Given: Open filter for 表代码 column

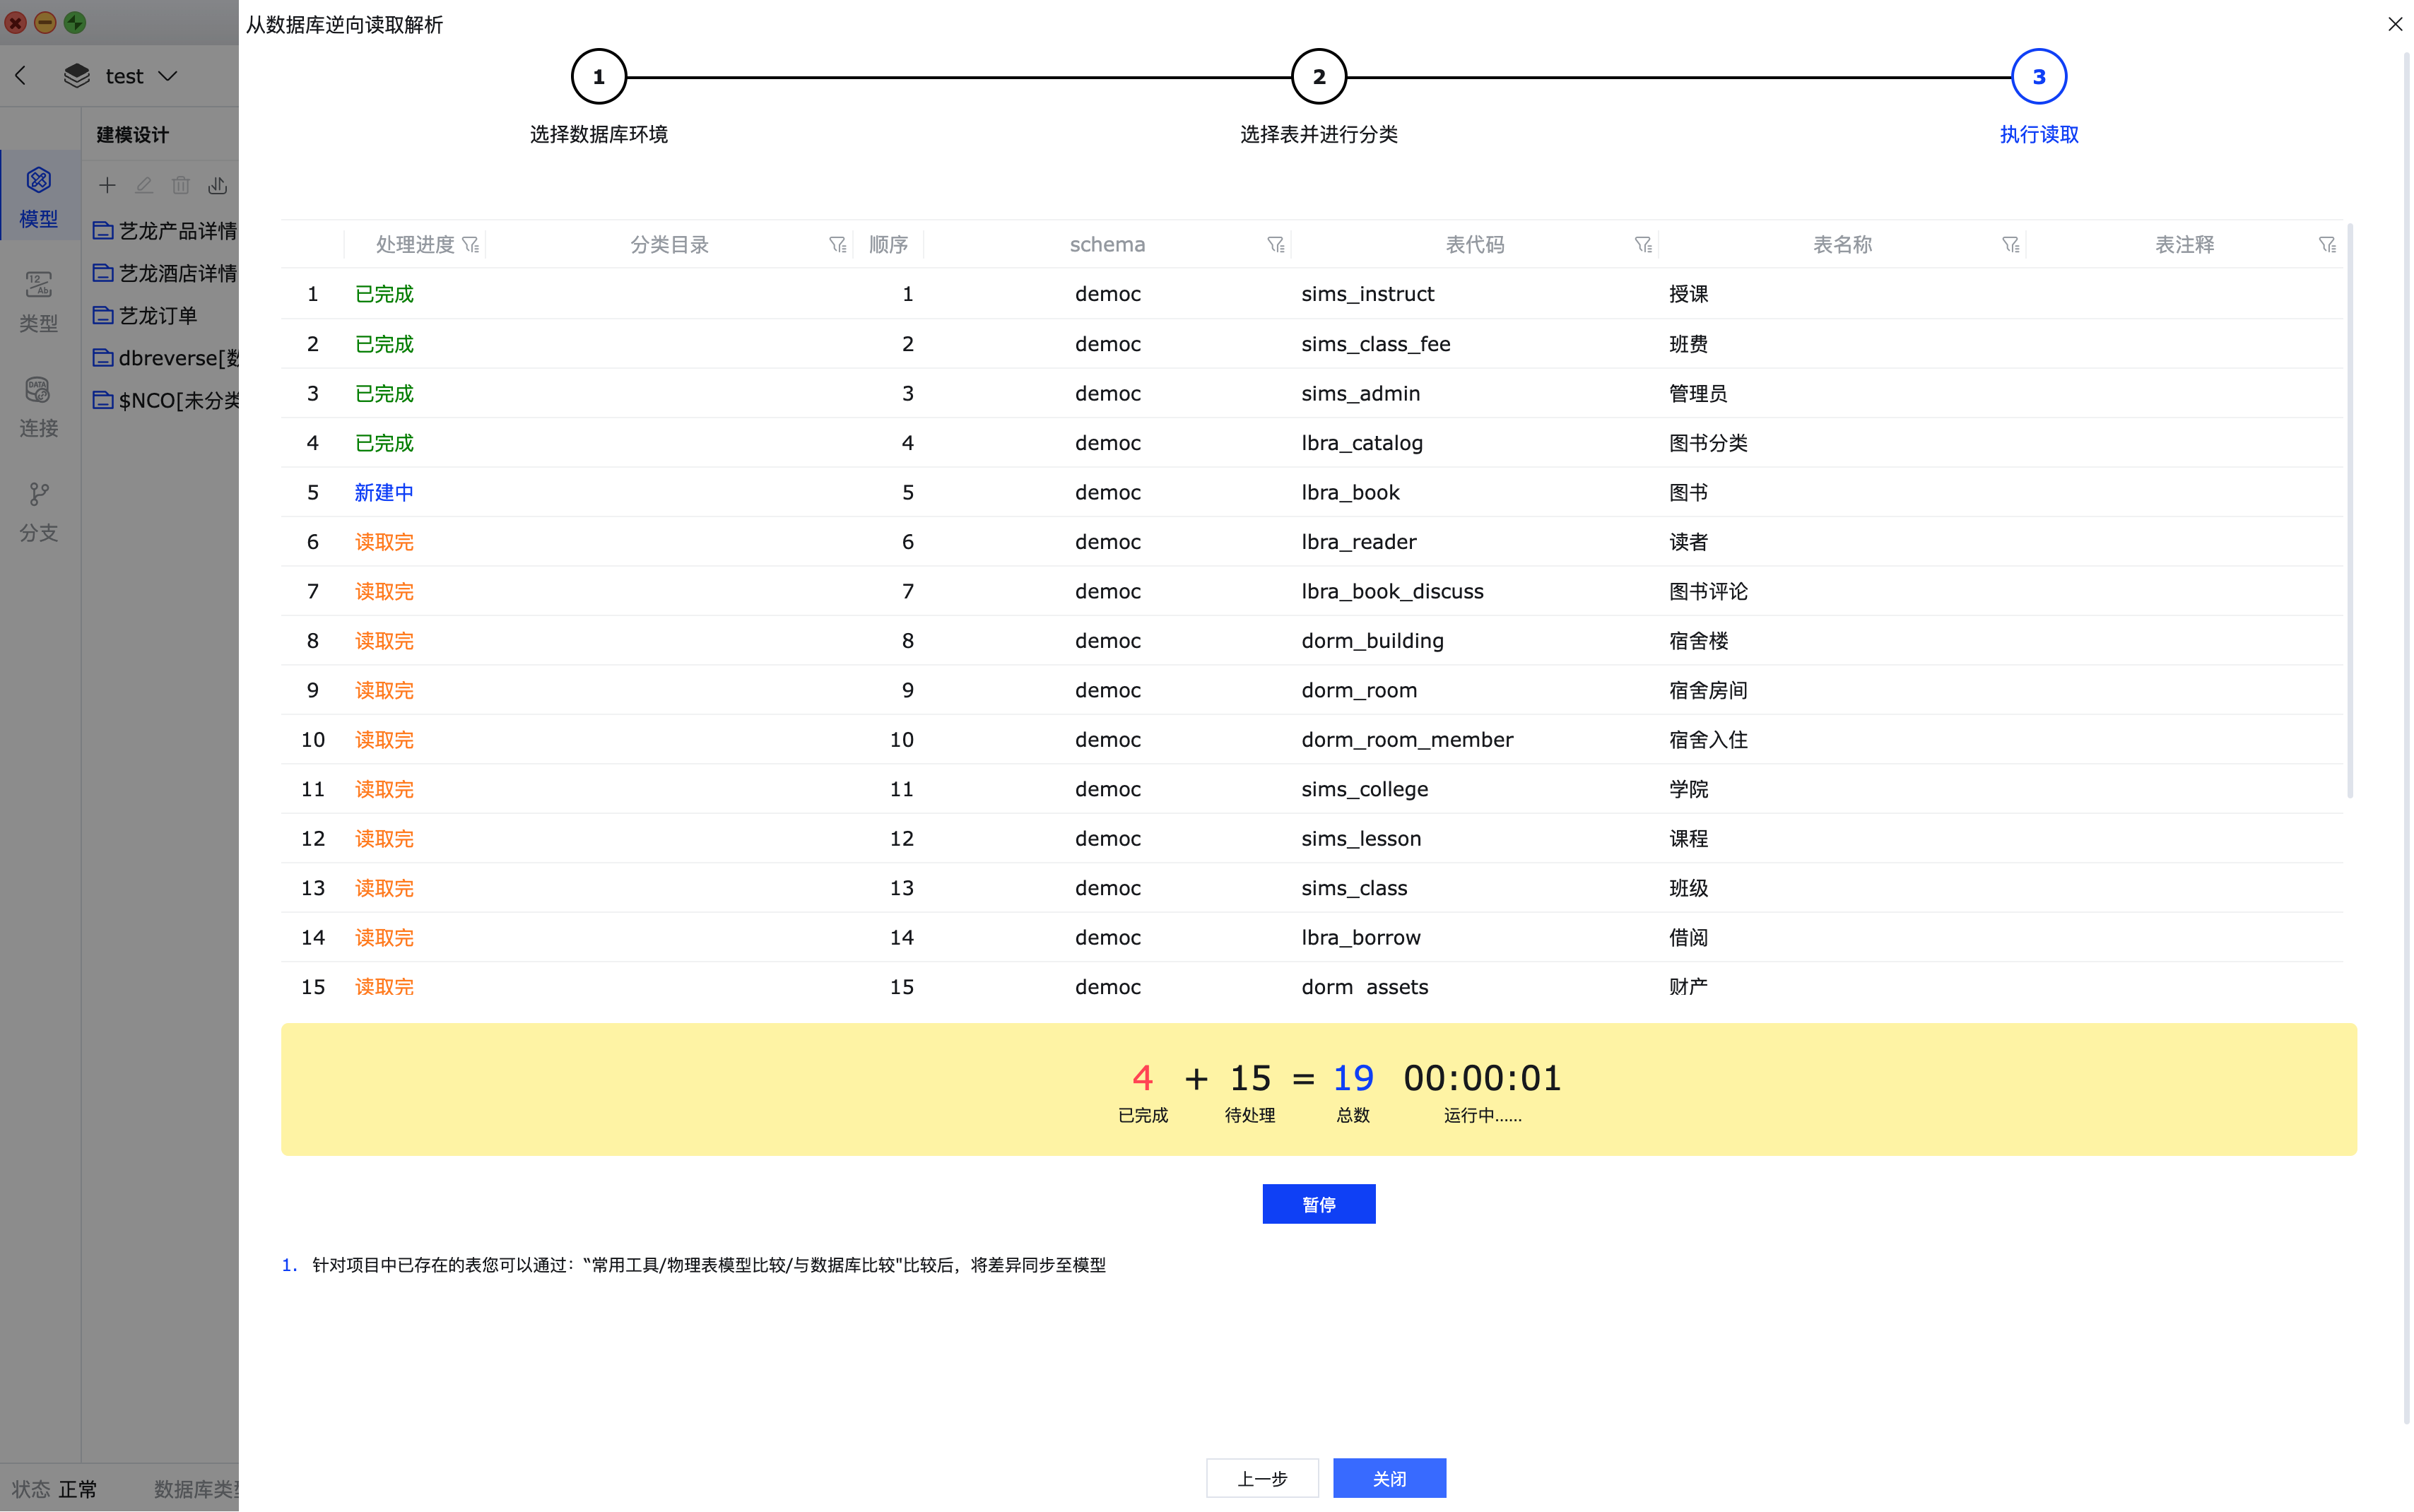Looking at the screenshot, I should 1643,245.
